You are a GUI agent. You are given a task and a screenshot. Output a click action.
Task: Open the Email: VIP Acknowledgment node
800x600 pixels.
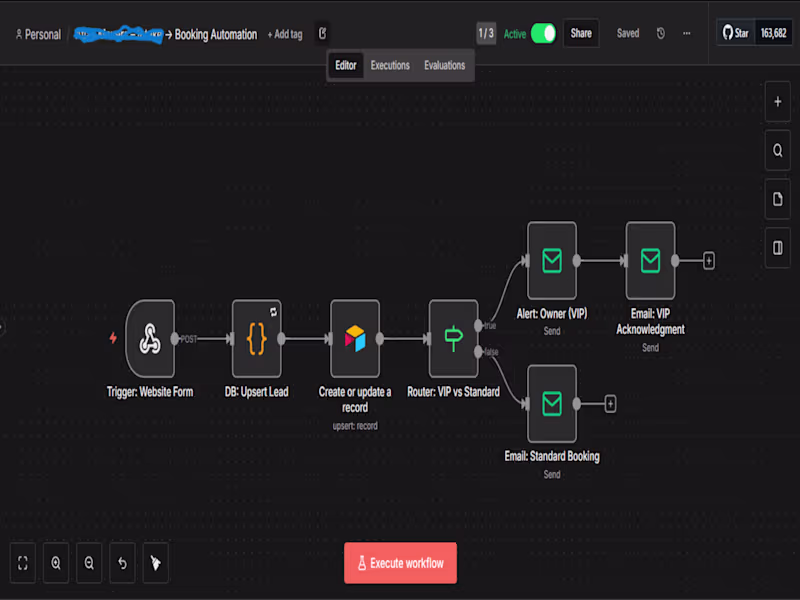[649, 261]
